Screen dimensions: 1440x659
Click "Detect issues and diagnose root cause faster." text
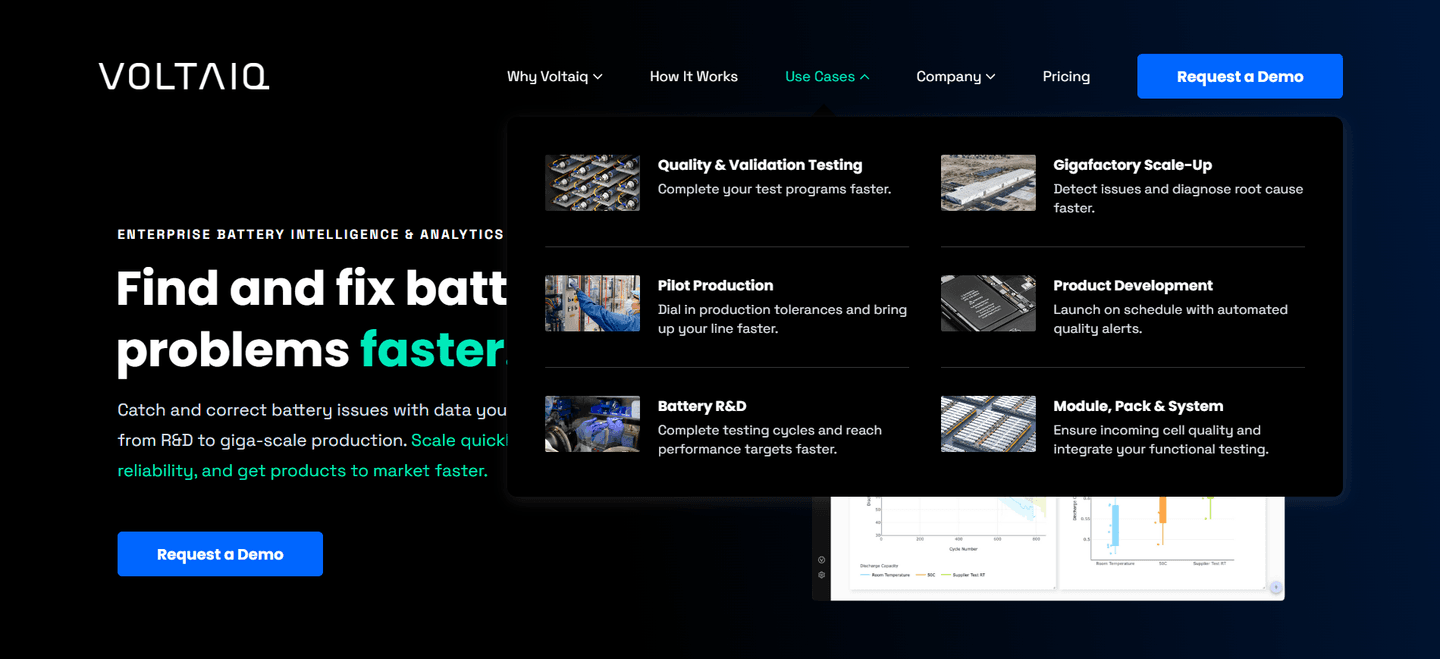[x=1178, y=198]
